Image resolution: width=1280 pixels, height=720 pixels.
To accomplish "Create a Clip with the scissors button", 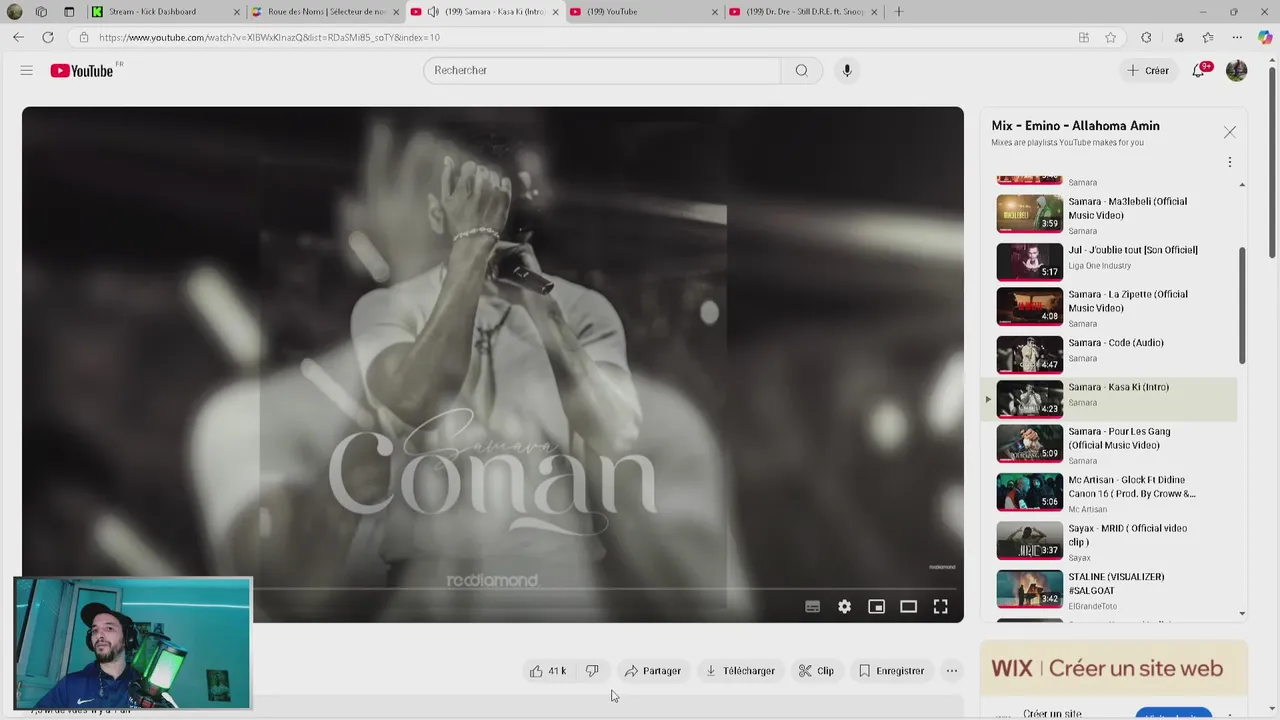I will coord(816,671).
